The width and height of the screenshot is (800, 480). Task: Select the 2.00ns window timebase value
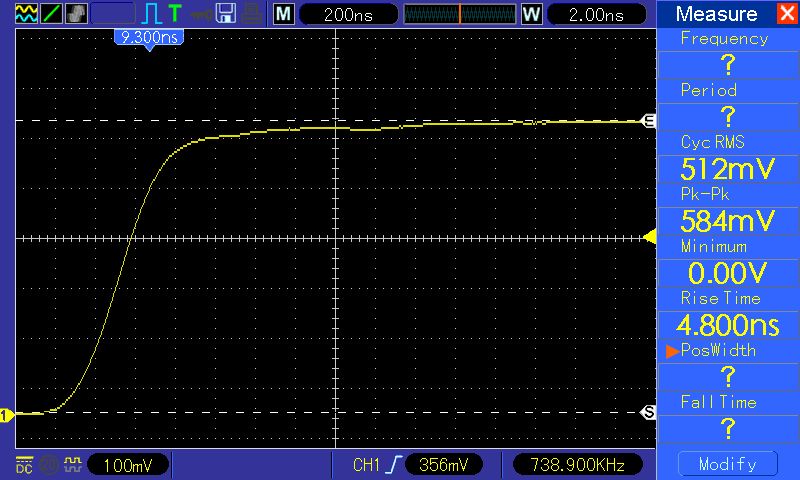(596, 15)
